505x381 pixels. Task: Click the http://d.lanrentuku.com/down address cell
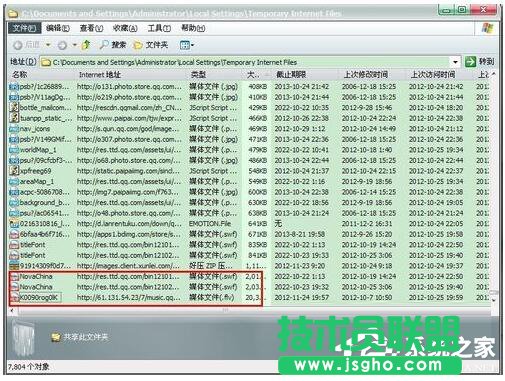pos(129,224)
